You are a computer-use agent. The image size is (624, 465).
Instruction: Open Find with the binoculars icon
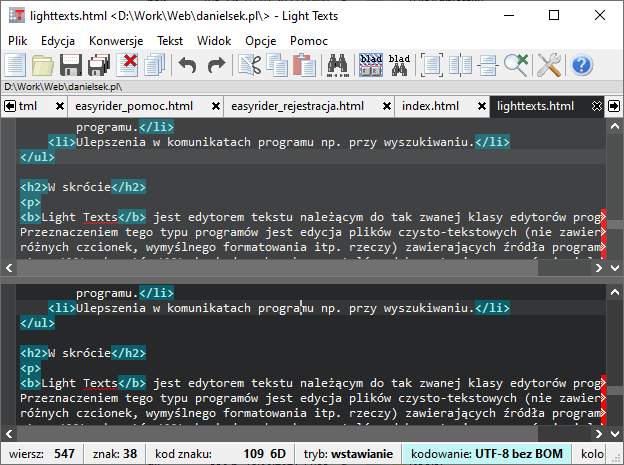pos(337,65)
